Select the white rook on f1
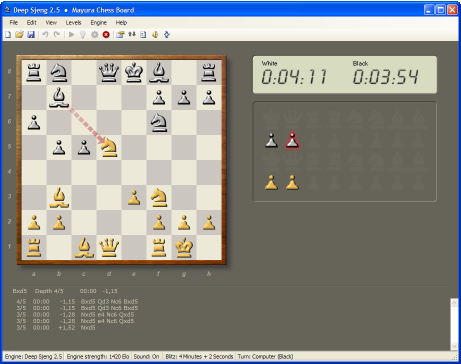Screen dimensions: 461x364 pyautogui.click(x=159, y=247)
